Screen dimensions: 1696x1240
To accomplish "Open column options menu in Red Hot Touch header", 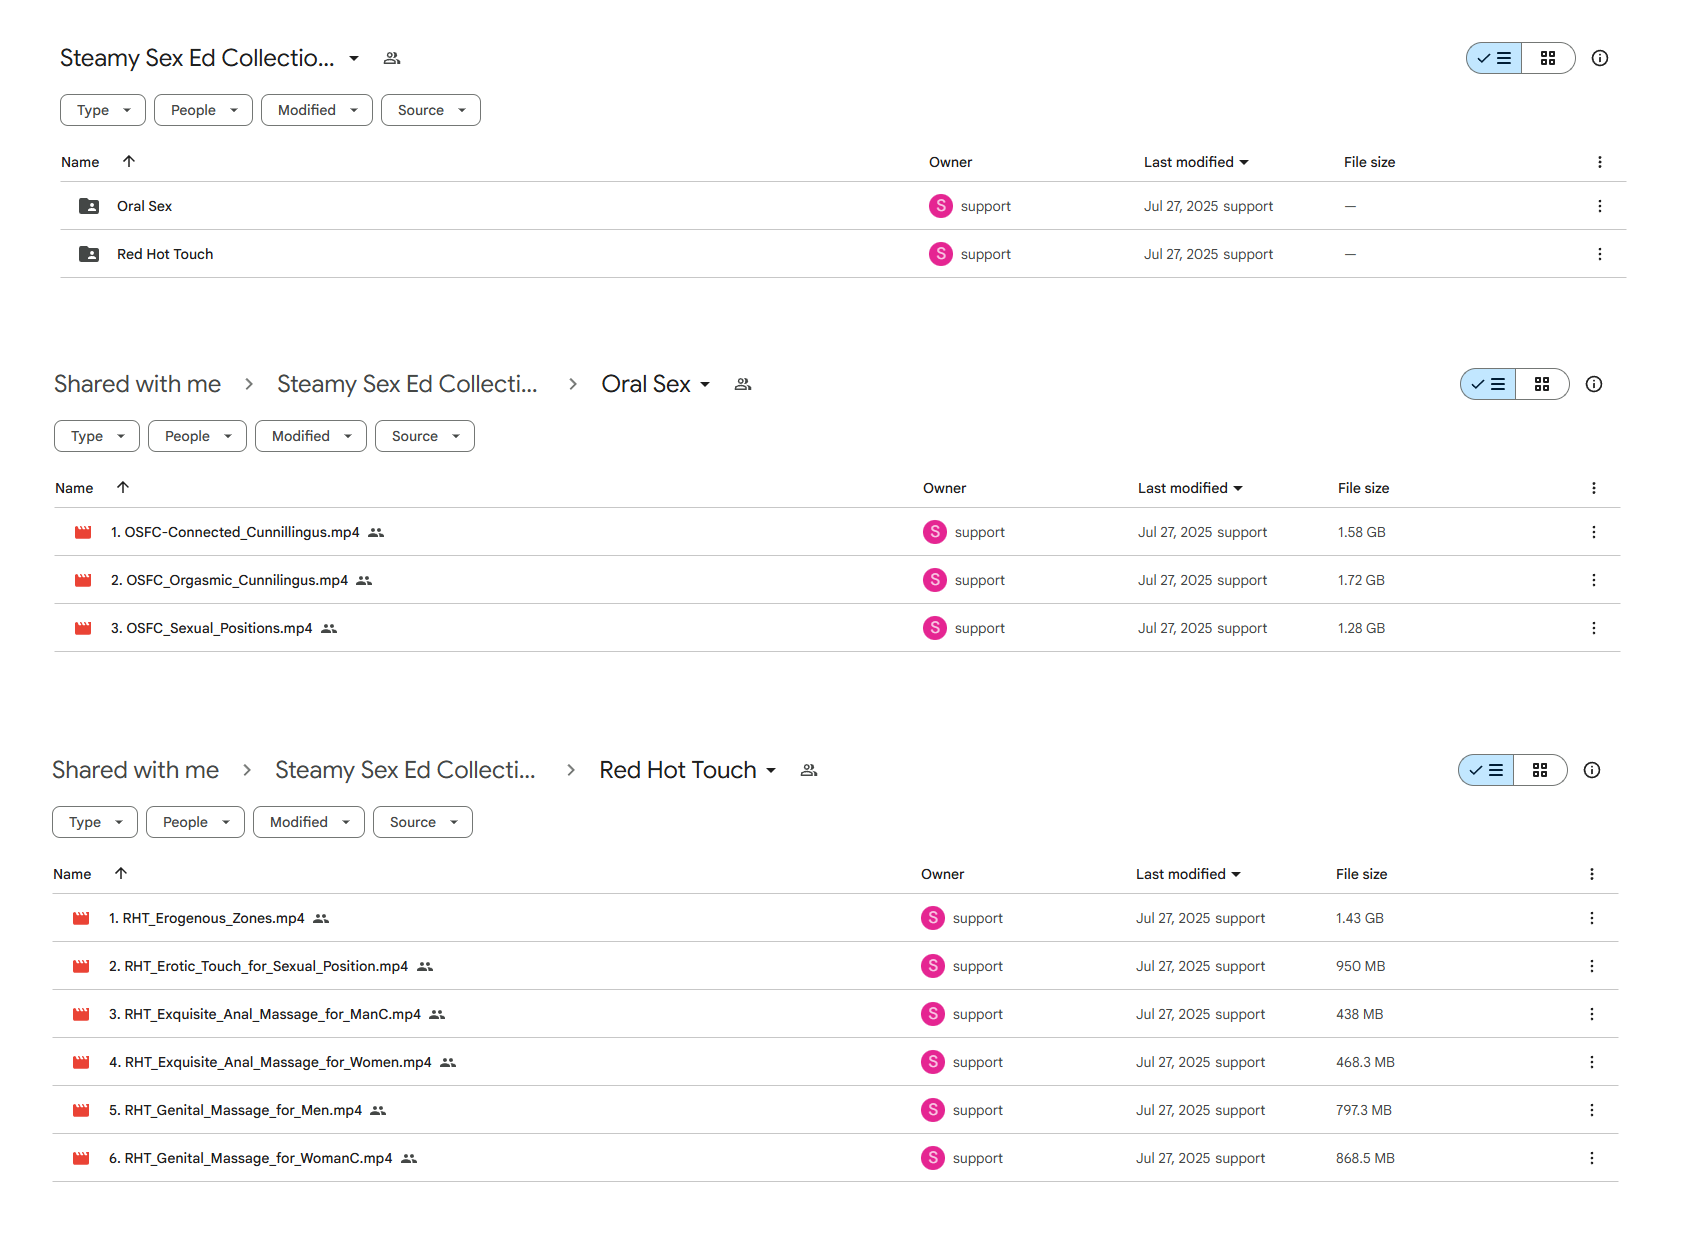I will click(1591, 874).
